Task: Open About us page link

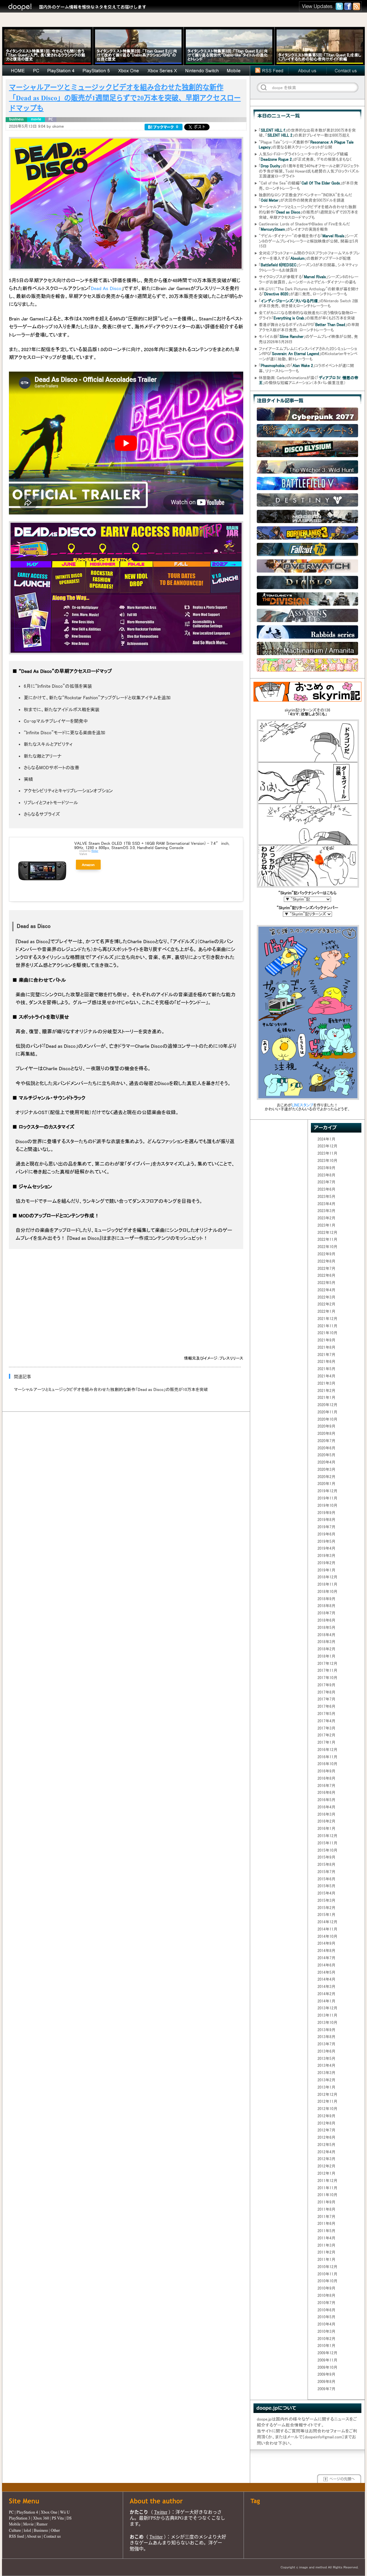Action: click(307, 71)
